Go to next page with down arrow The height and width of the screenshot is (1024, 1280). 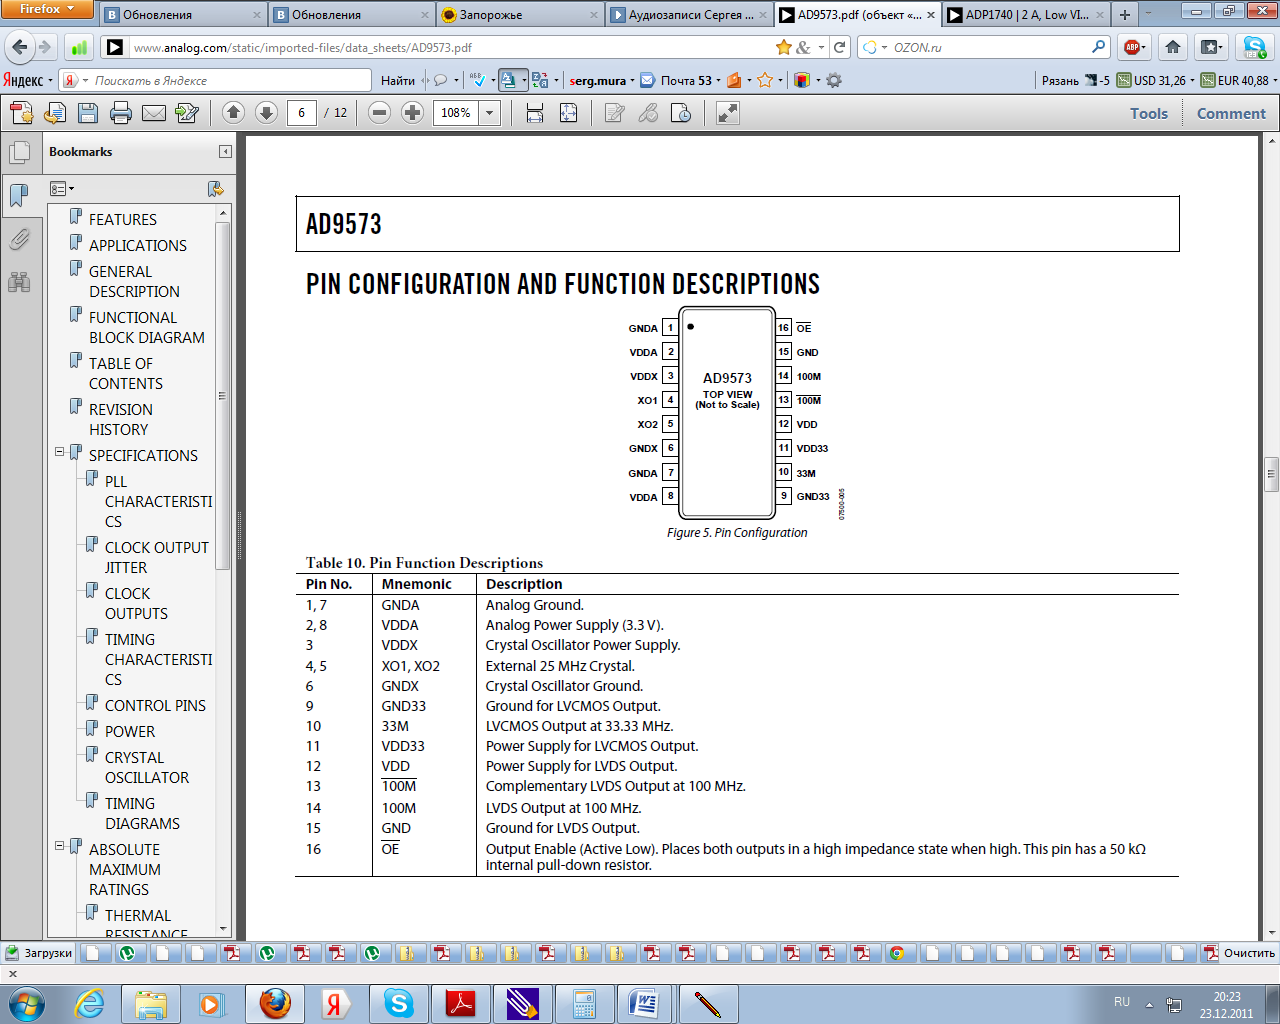click(266, 113)
